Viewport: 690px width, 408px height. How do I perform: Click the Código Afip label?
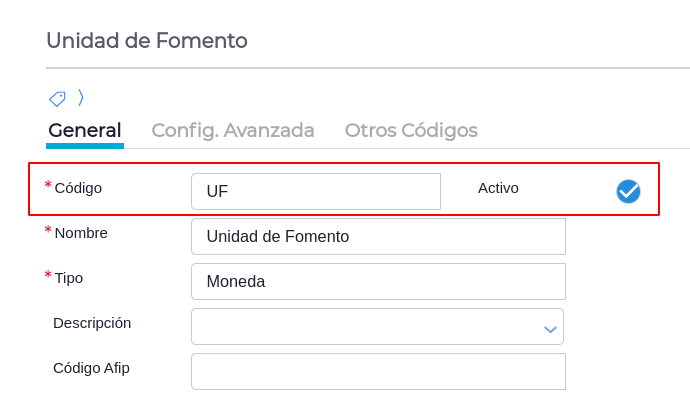(91, 367)
